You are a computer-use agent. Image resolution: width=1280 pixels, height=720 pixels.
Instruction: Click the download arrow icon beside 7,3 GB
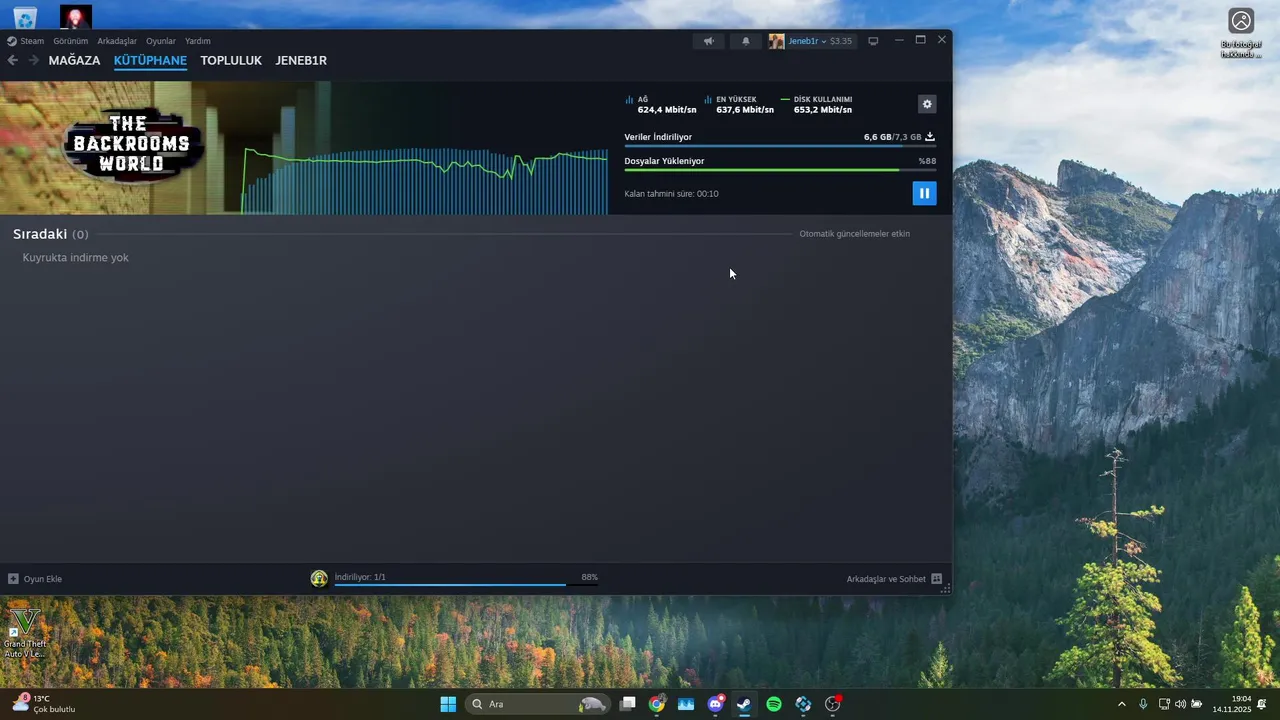pos(930,136)
